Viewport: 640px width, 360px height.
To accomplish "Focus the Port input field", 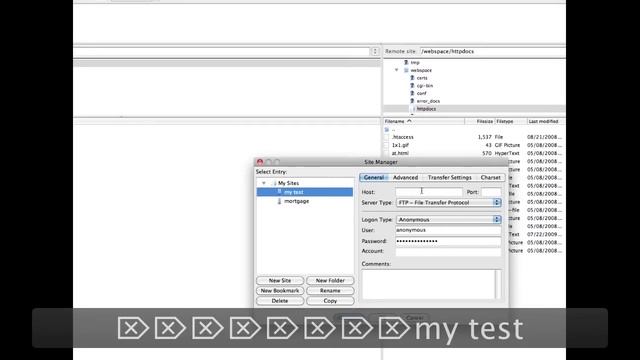I will tap(491, 192).
